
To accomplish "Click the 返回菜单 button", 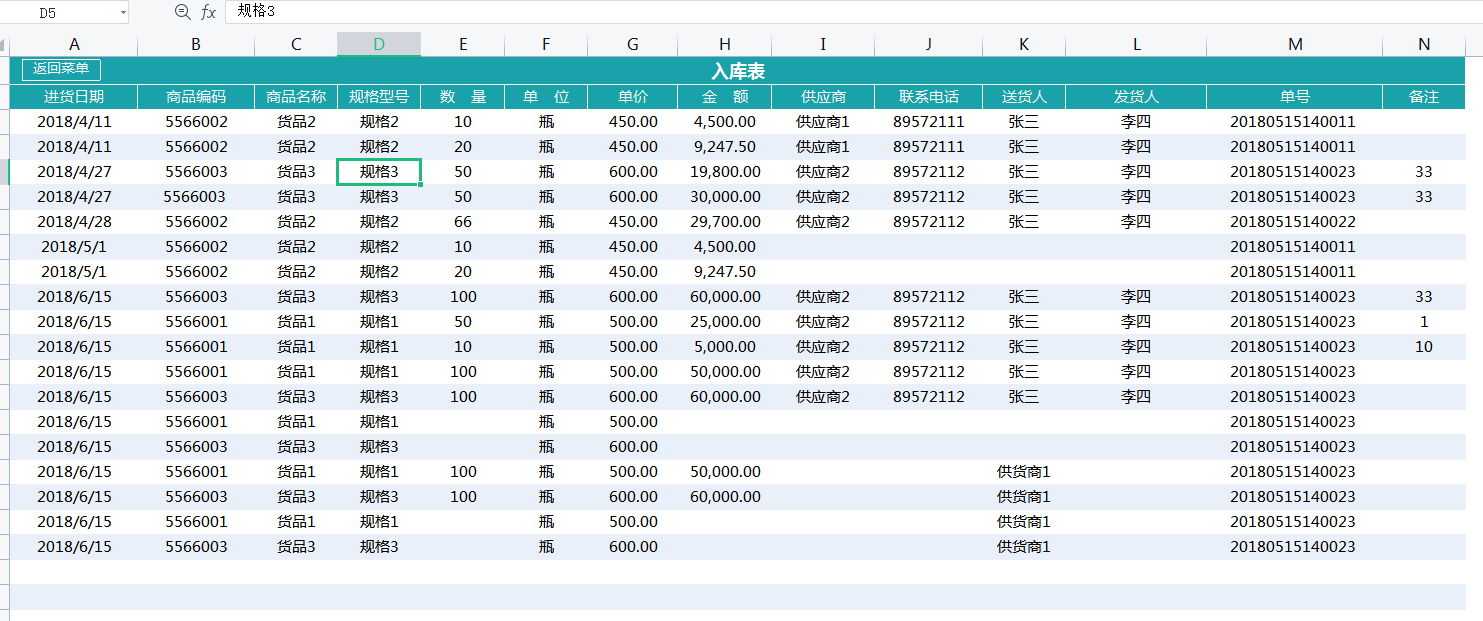I will [x=61, y=69].
